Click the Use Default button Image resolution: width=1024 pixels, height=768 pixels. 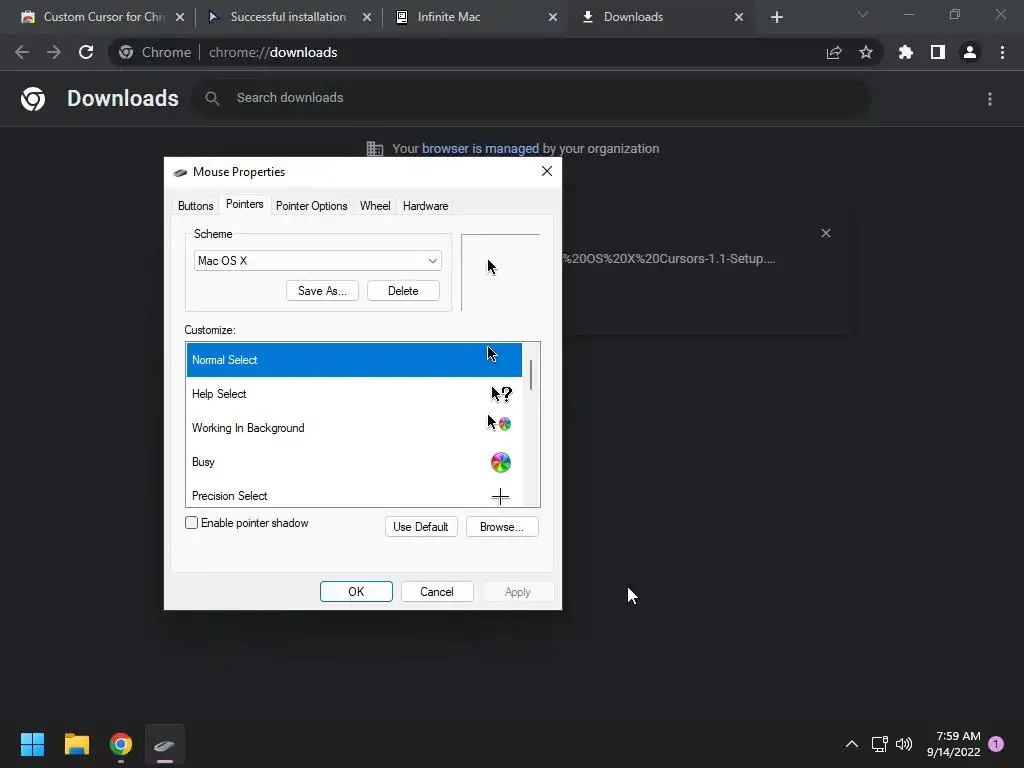pyautogui.click(x=421, y=526)
